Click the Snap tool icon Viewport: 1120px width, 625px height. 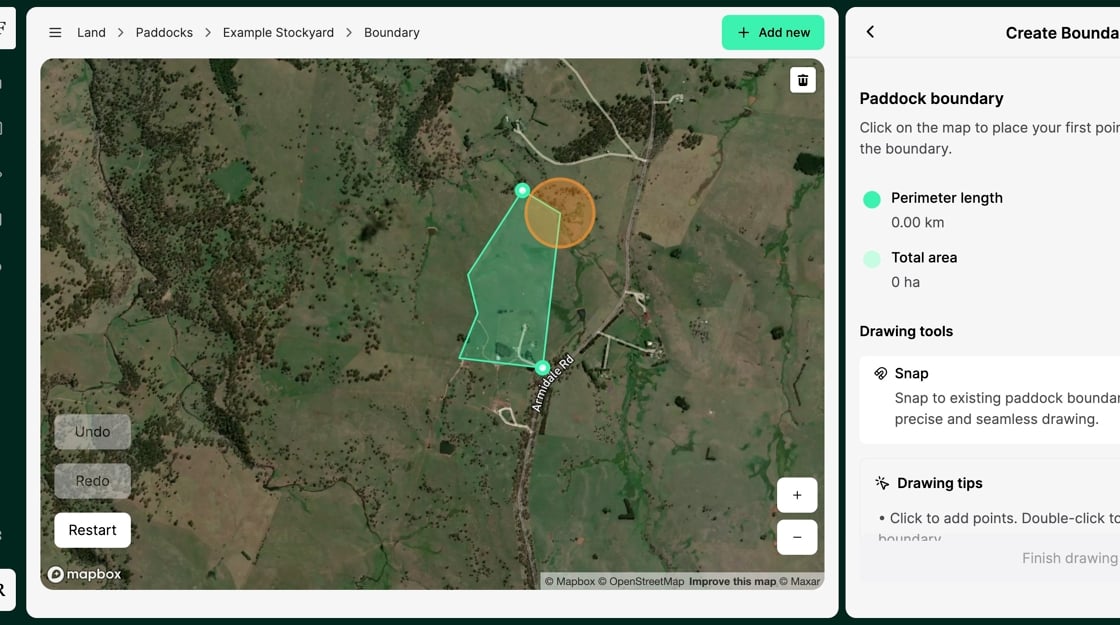881,374
